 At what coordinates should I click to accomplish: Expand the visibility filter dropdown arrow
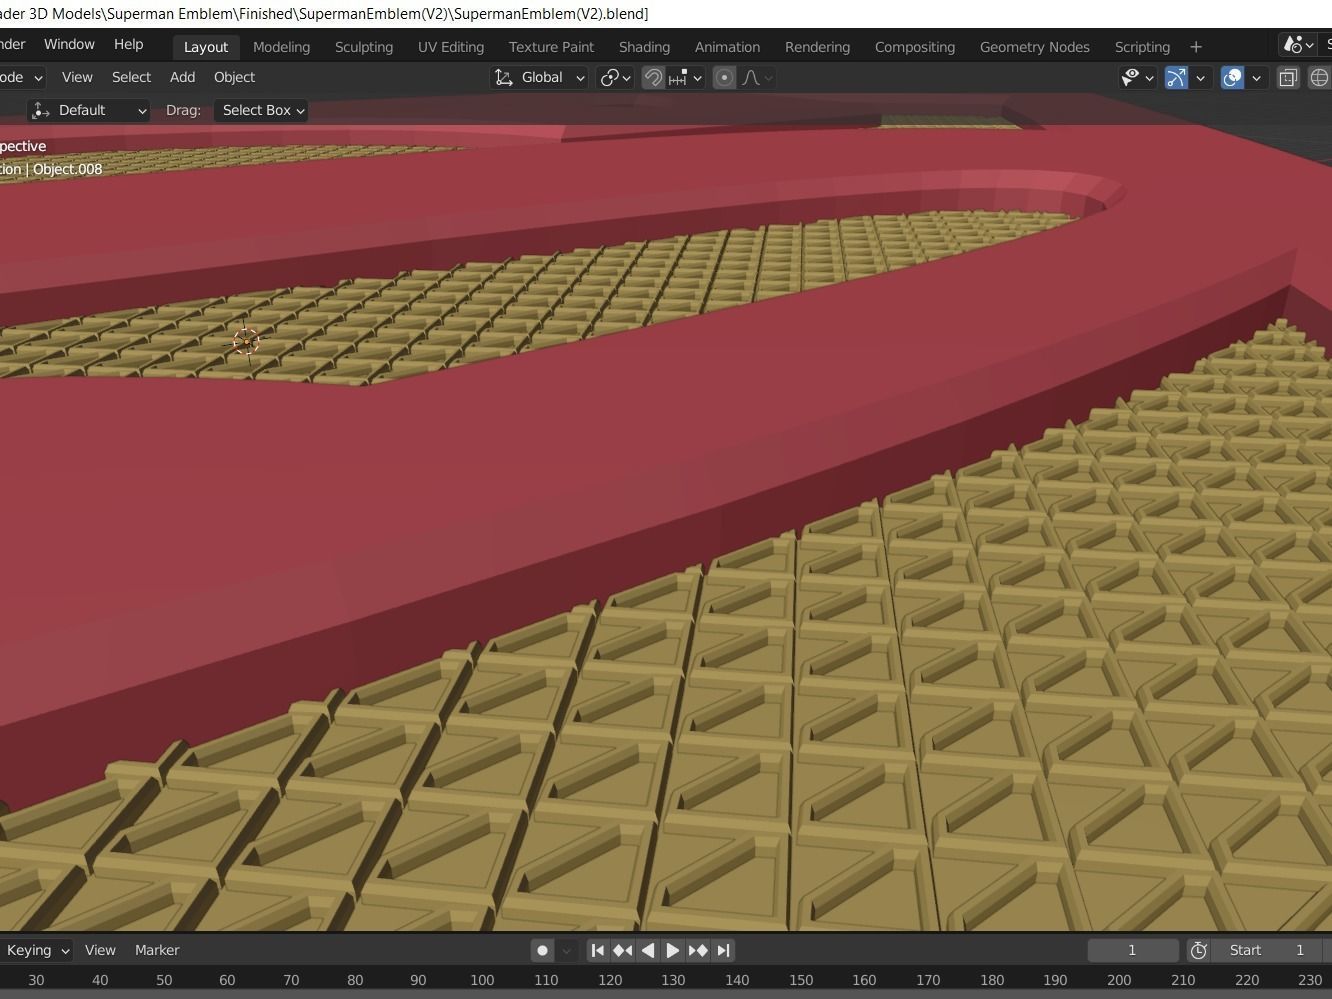coord(1149,77)
